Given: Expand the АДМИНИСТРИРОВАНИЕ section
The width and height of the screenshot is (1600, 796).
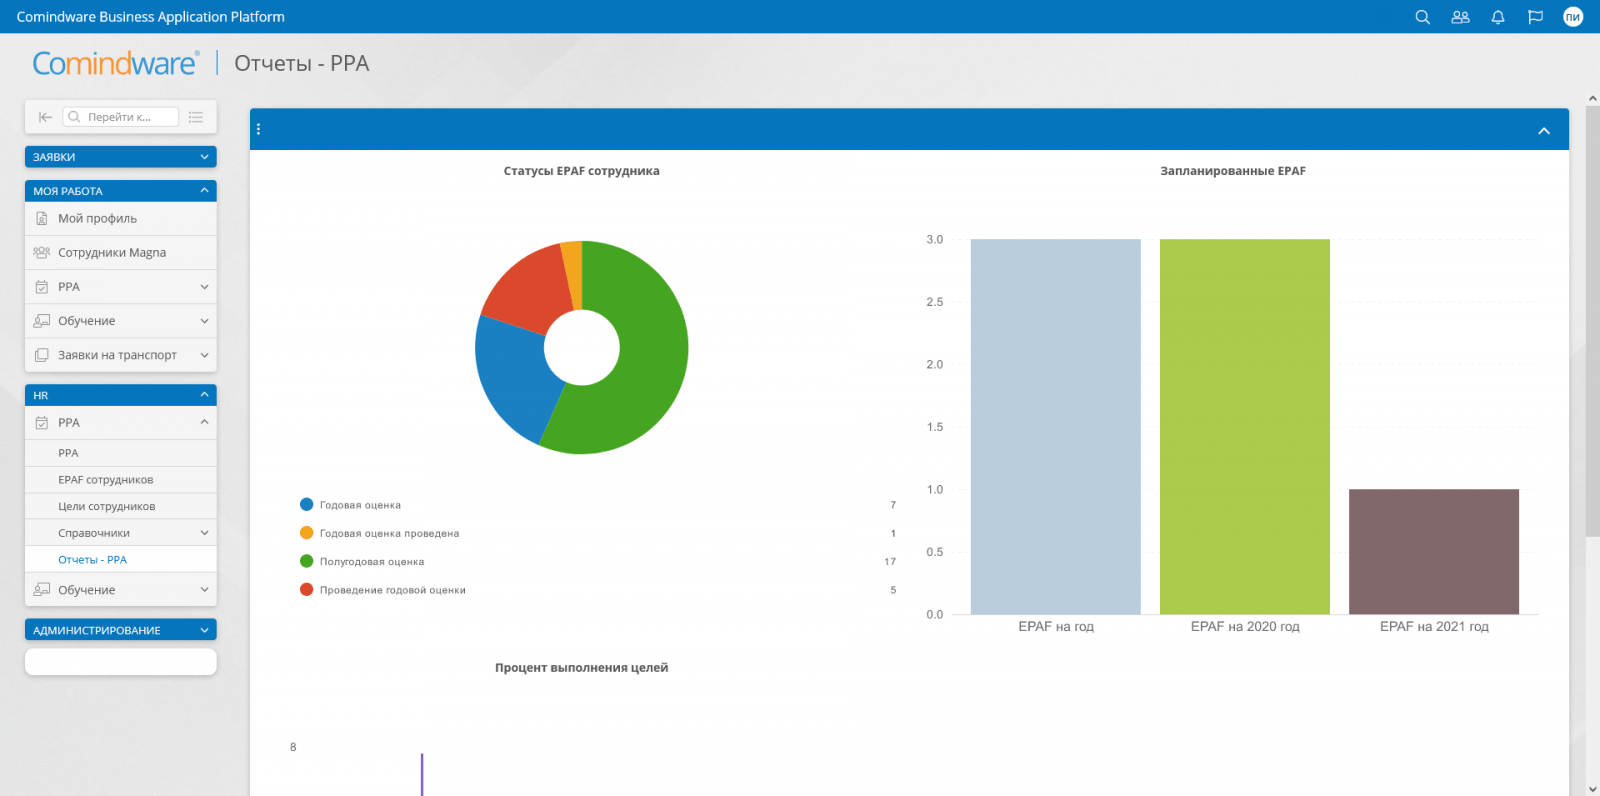Looking at the screenshot, I should (x=120, y=630).
